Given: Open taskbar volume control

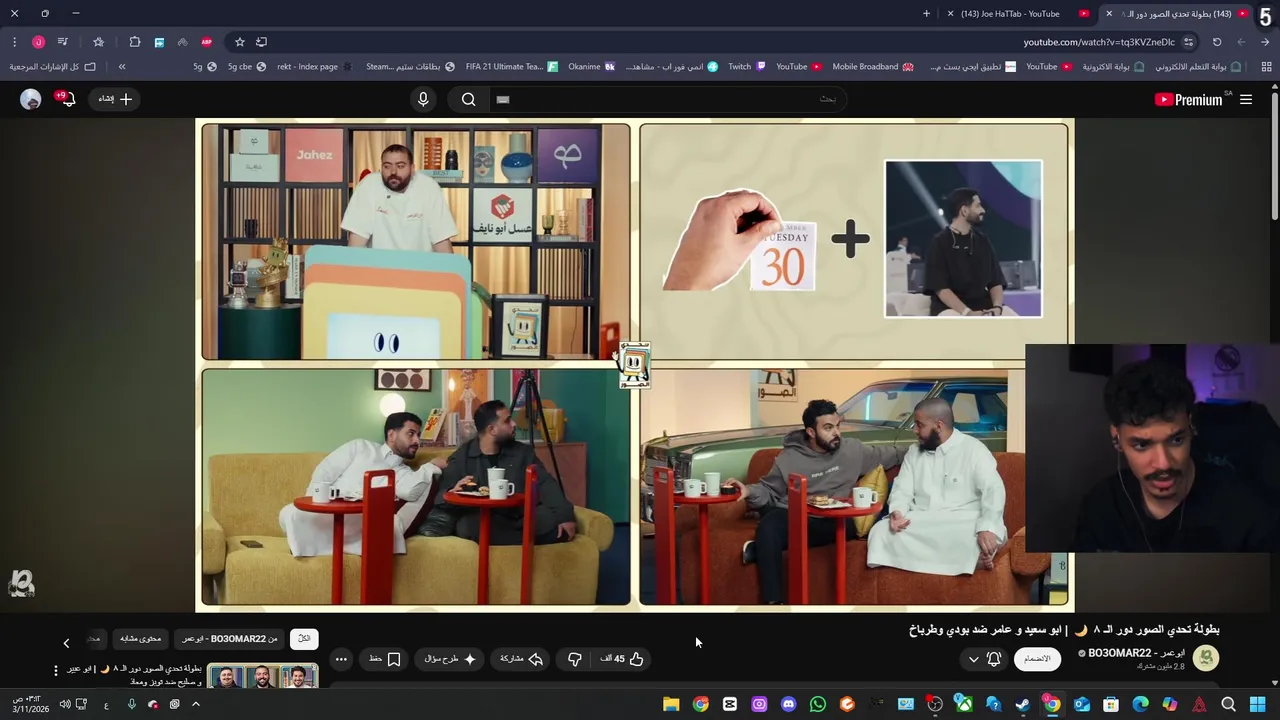Looking at the screenshot, I should [65, 704].
